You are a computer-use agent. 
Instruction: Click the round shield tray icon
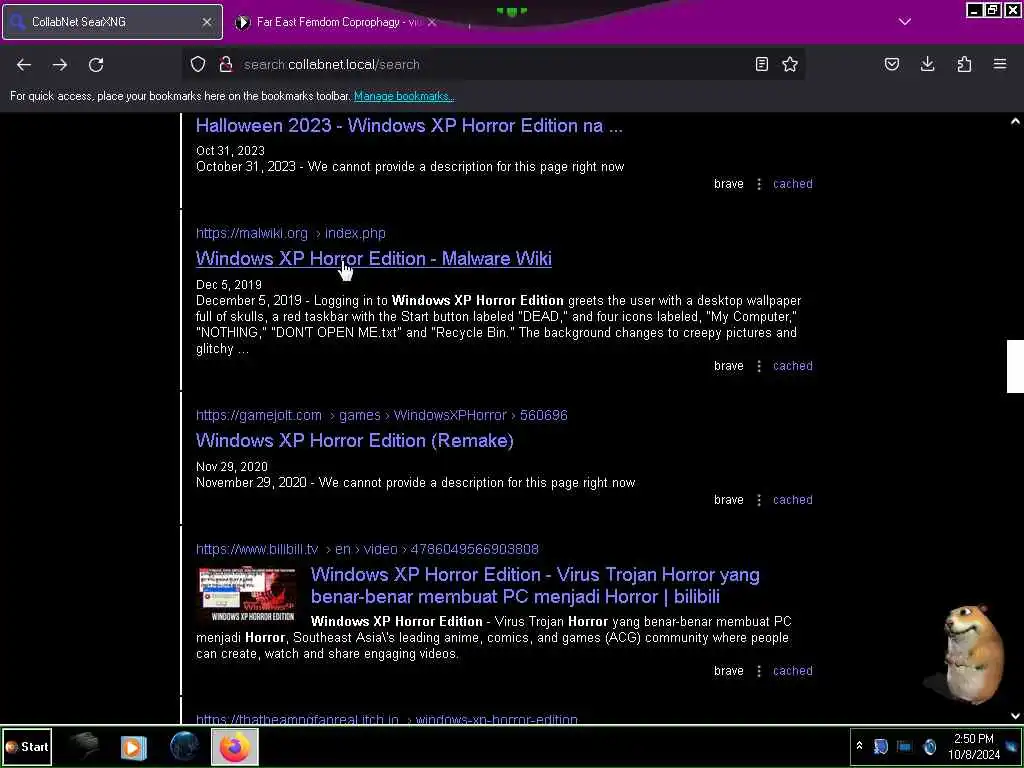click(929, 746)
